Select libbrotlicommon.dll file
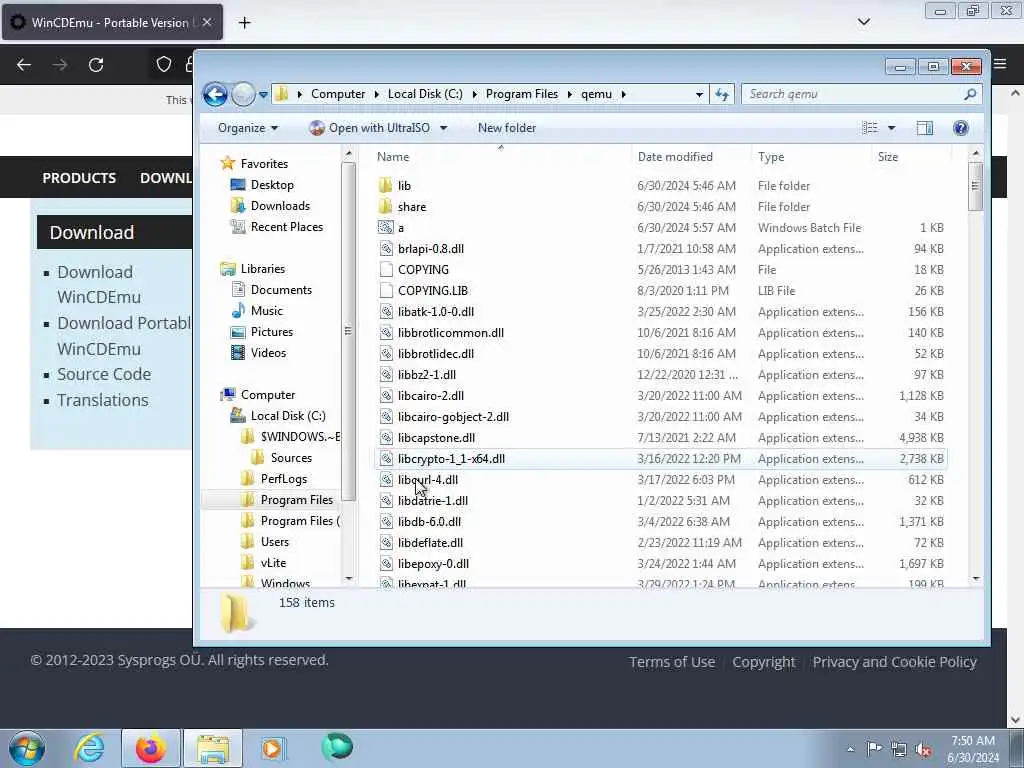 pyautogui.click(x=451, y=332)
